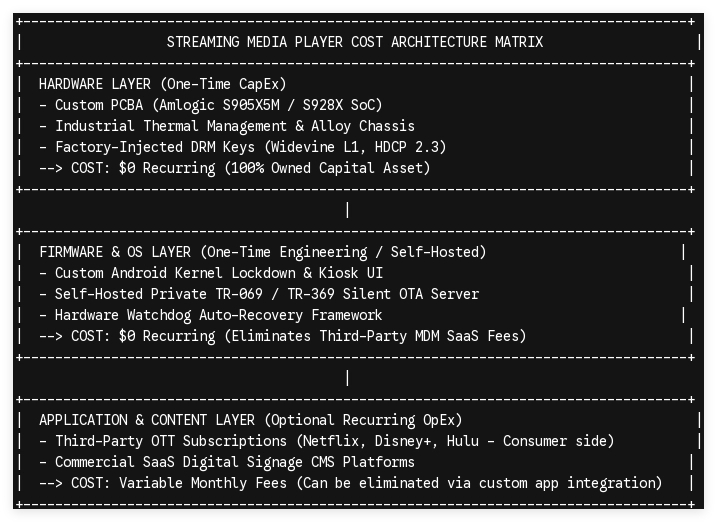Click the Variable Monthly Fees cost line

pos(350,484)
